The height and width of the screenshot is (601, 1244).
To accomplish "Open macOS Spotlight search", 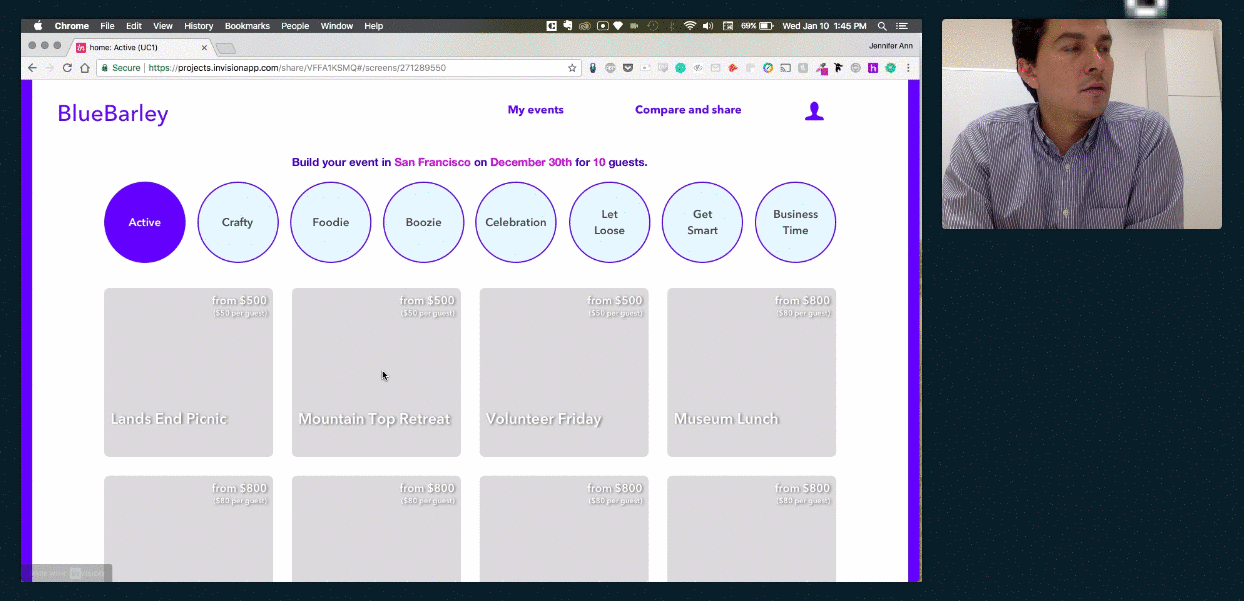I will (882, 26).
